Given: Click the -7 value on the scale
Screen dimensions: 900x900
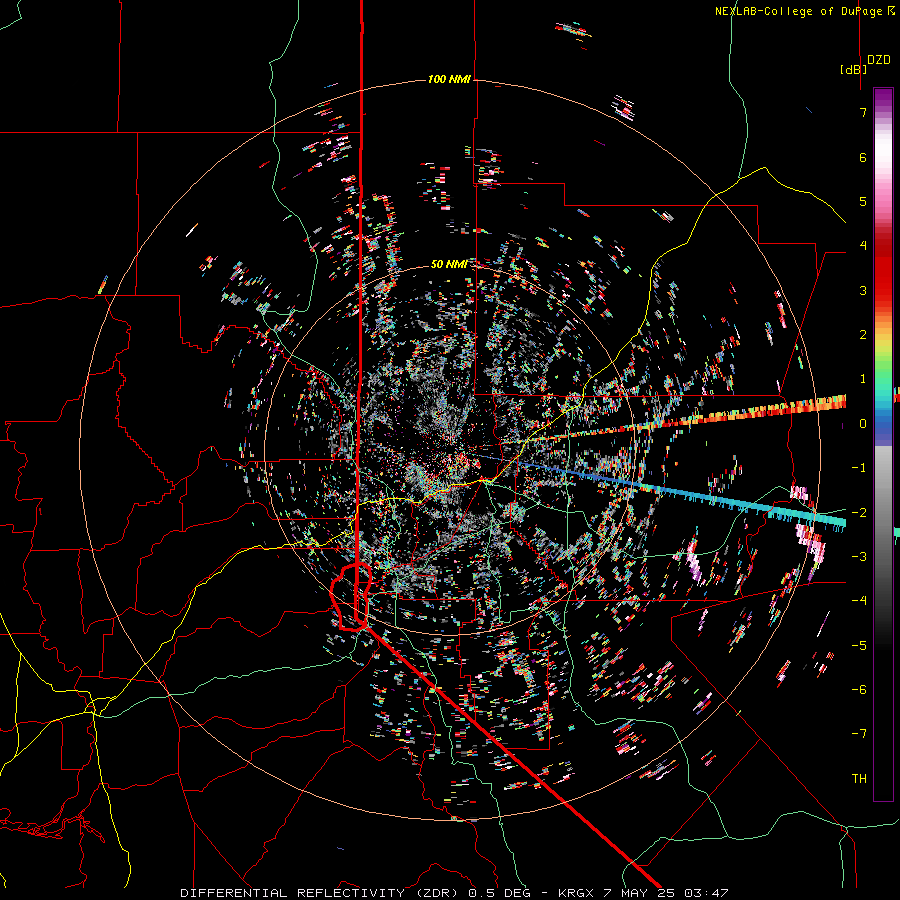Looking at the screenshot, I should [x=859, y=734].
